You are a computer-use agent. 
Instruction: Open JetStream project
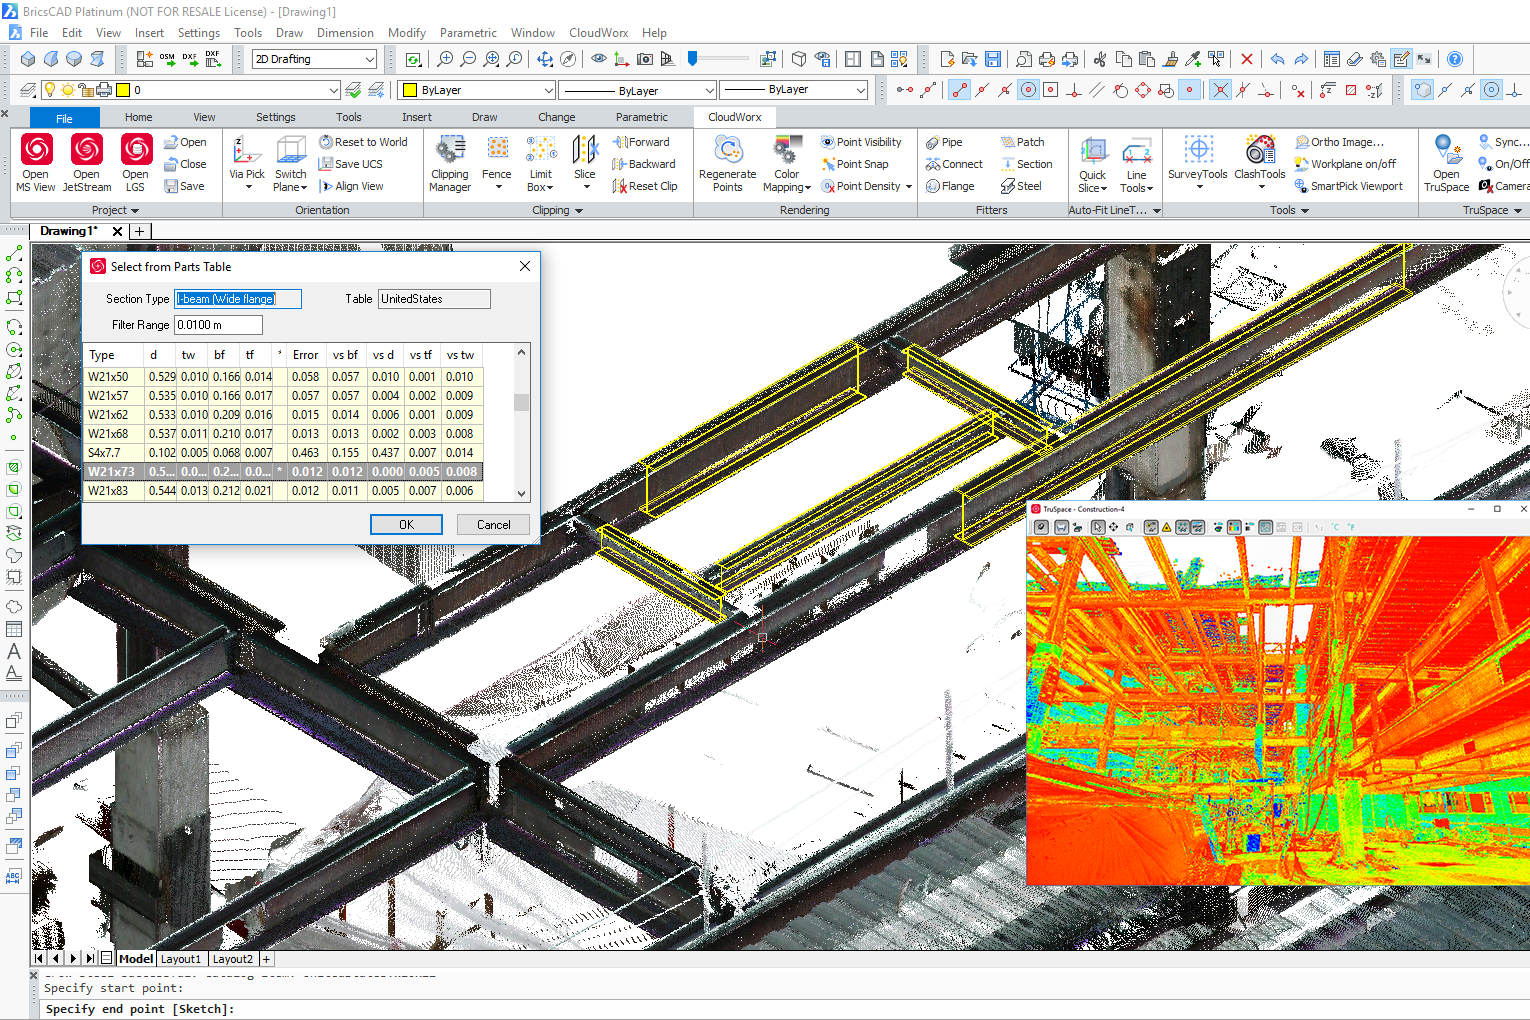(87, 163)
